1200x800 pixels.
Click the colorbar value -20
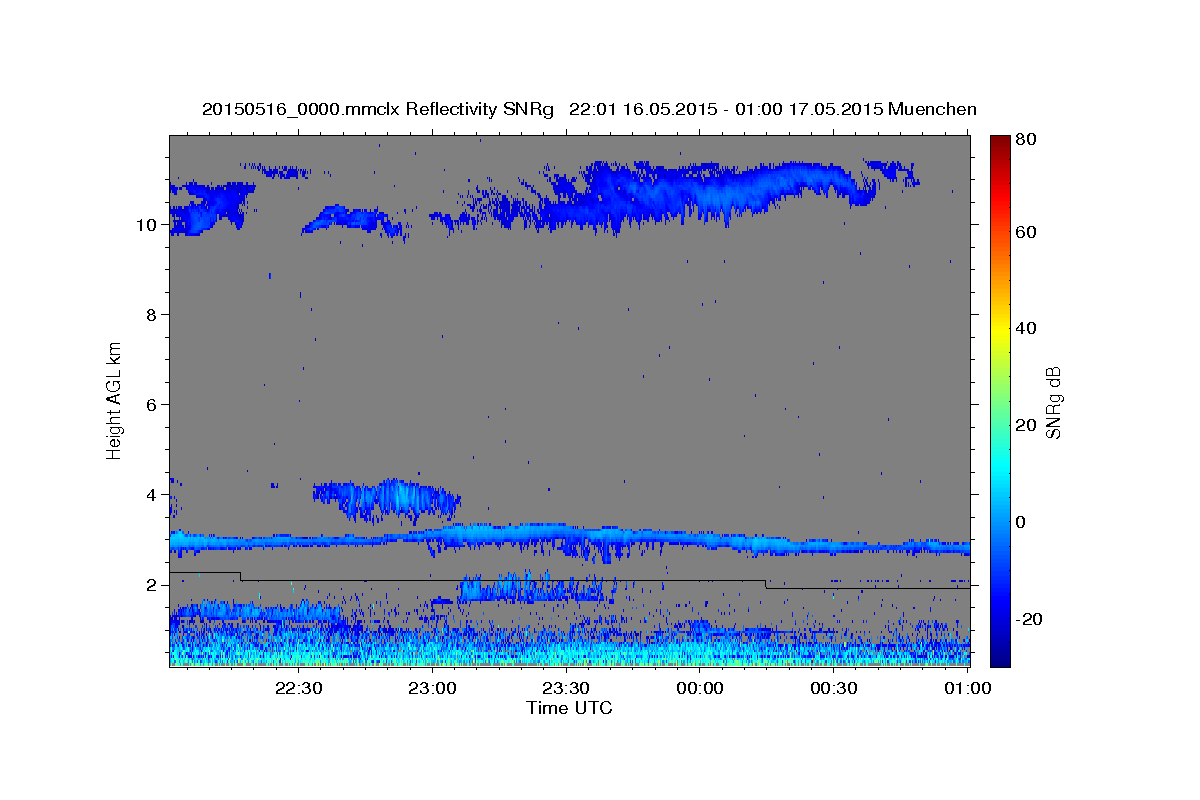pyautogui.click(x=1031, y=619)
